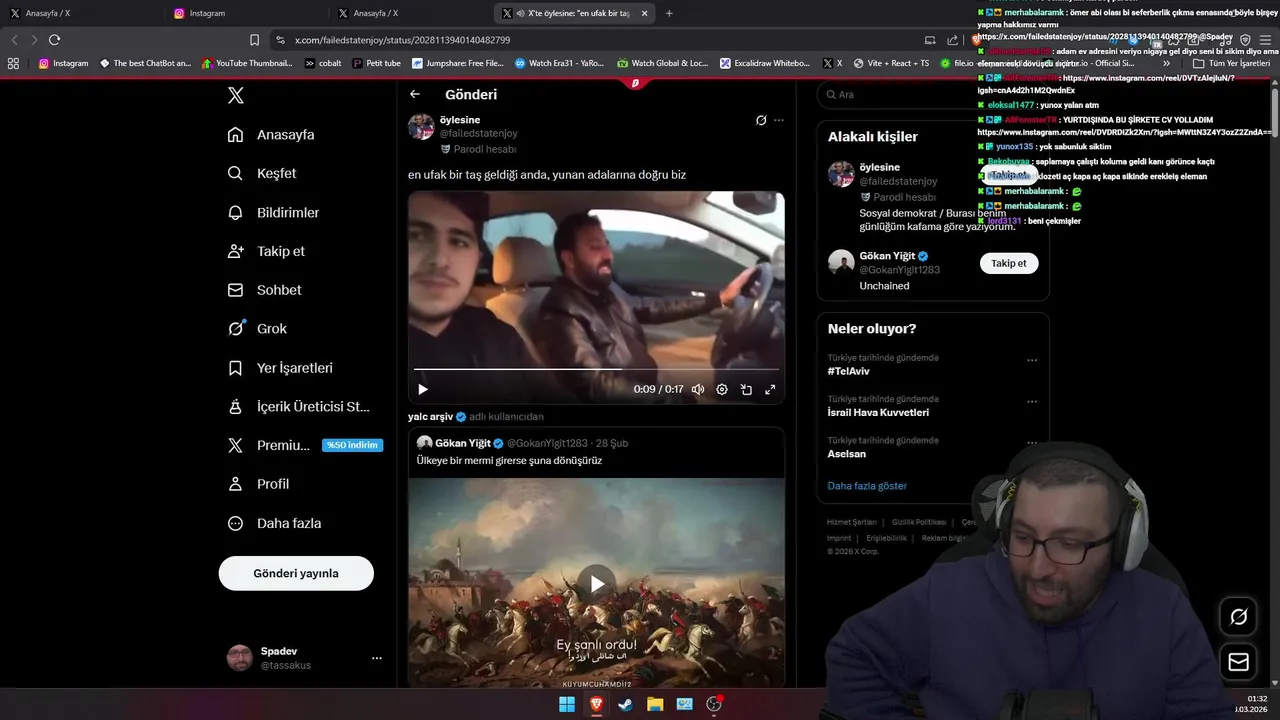Image resolution: width=1280 pixels, height=720 pixels.
Task: Open the Premium menu item
Action: [x=304, y=445]
